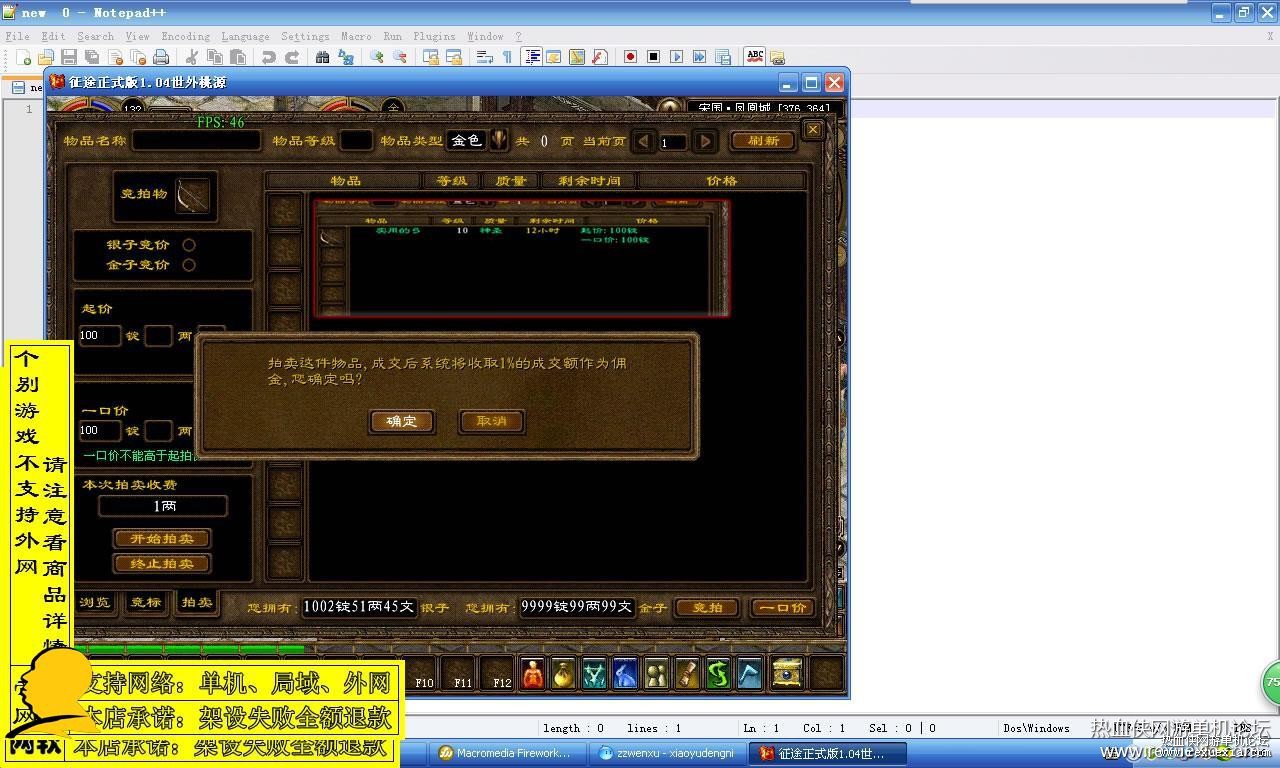Image resolution: width=1280 pixels, height=768 pixels.
Task: Click the New file icon in Notepad++
Action: pyautogui.click(x=24, y=57)
